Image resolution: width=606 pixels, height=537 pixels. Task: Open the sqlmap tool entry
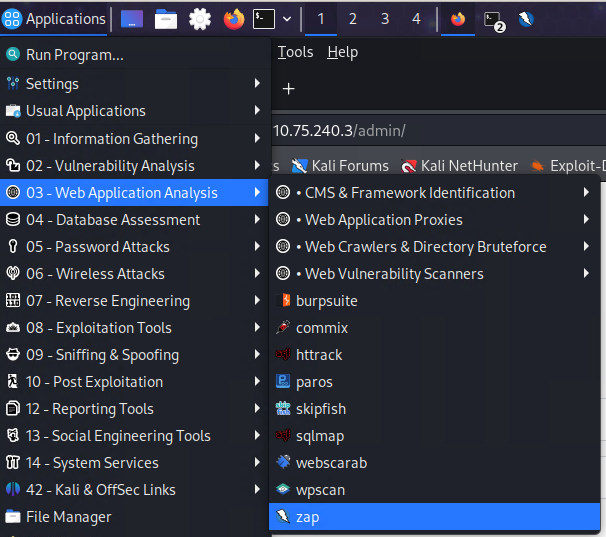322,436
